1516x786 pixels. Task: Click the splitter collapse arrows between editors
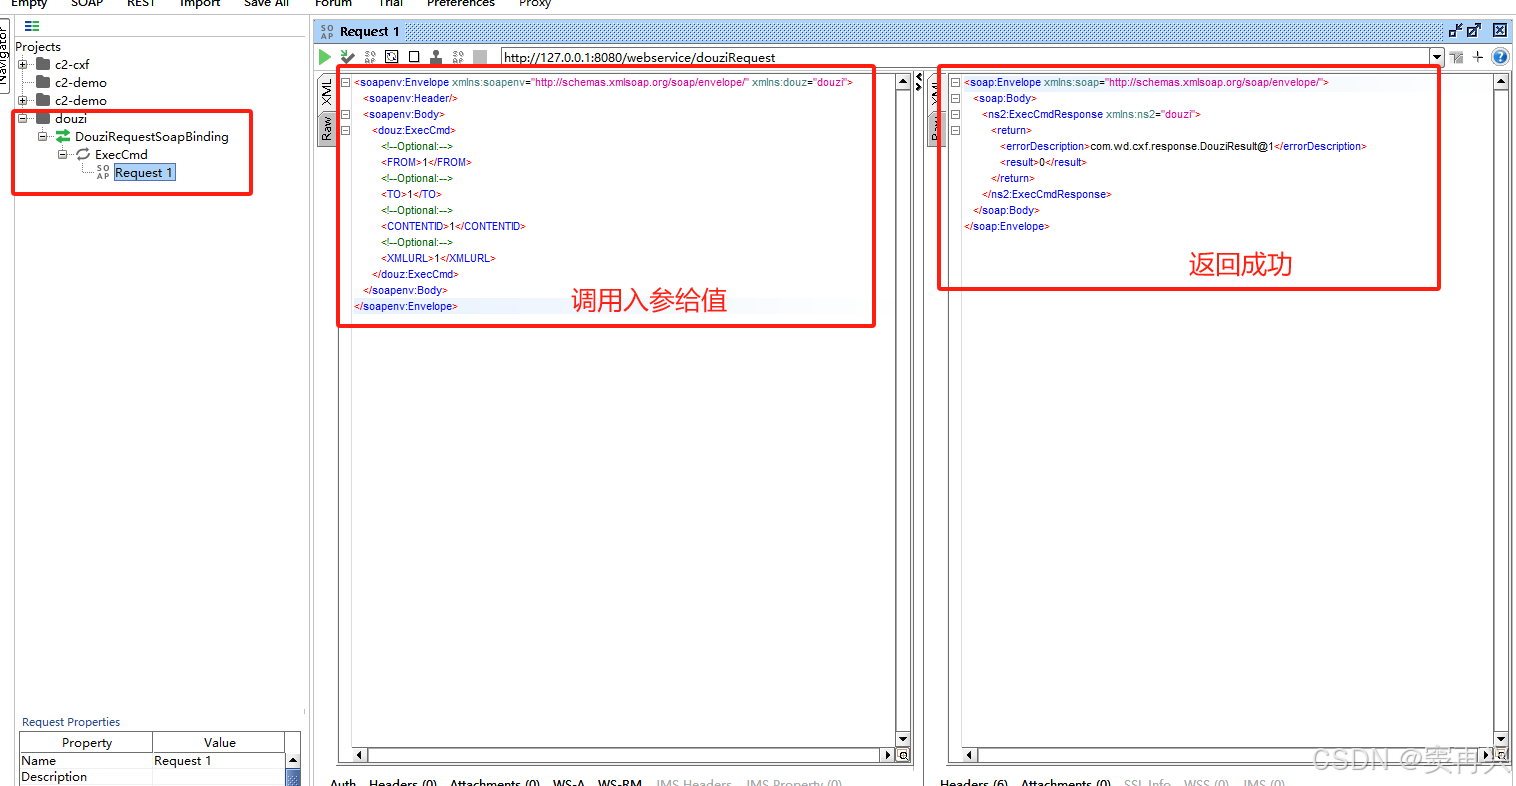click(919, 82)
